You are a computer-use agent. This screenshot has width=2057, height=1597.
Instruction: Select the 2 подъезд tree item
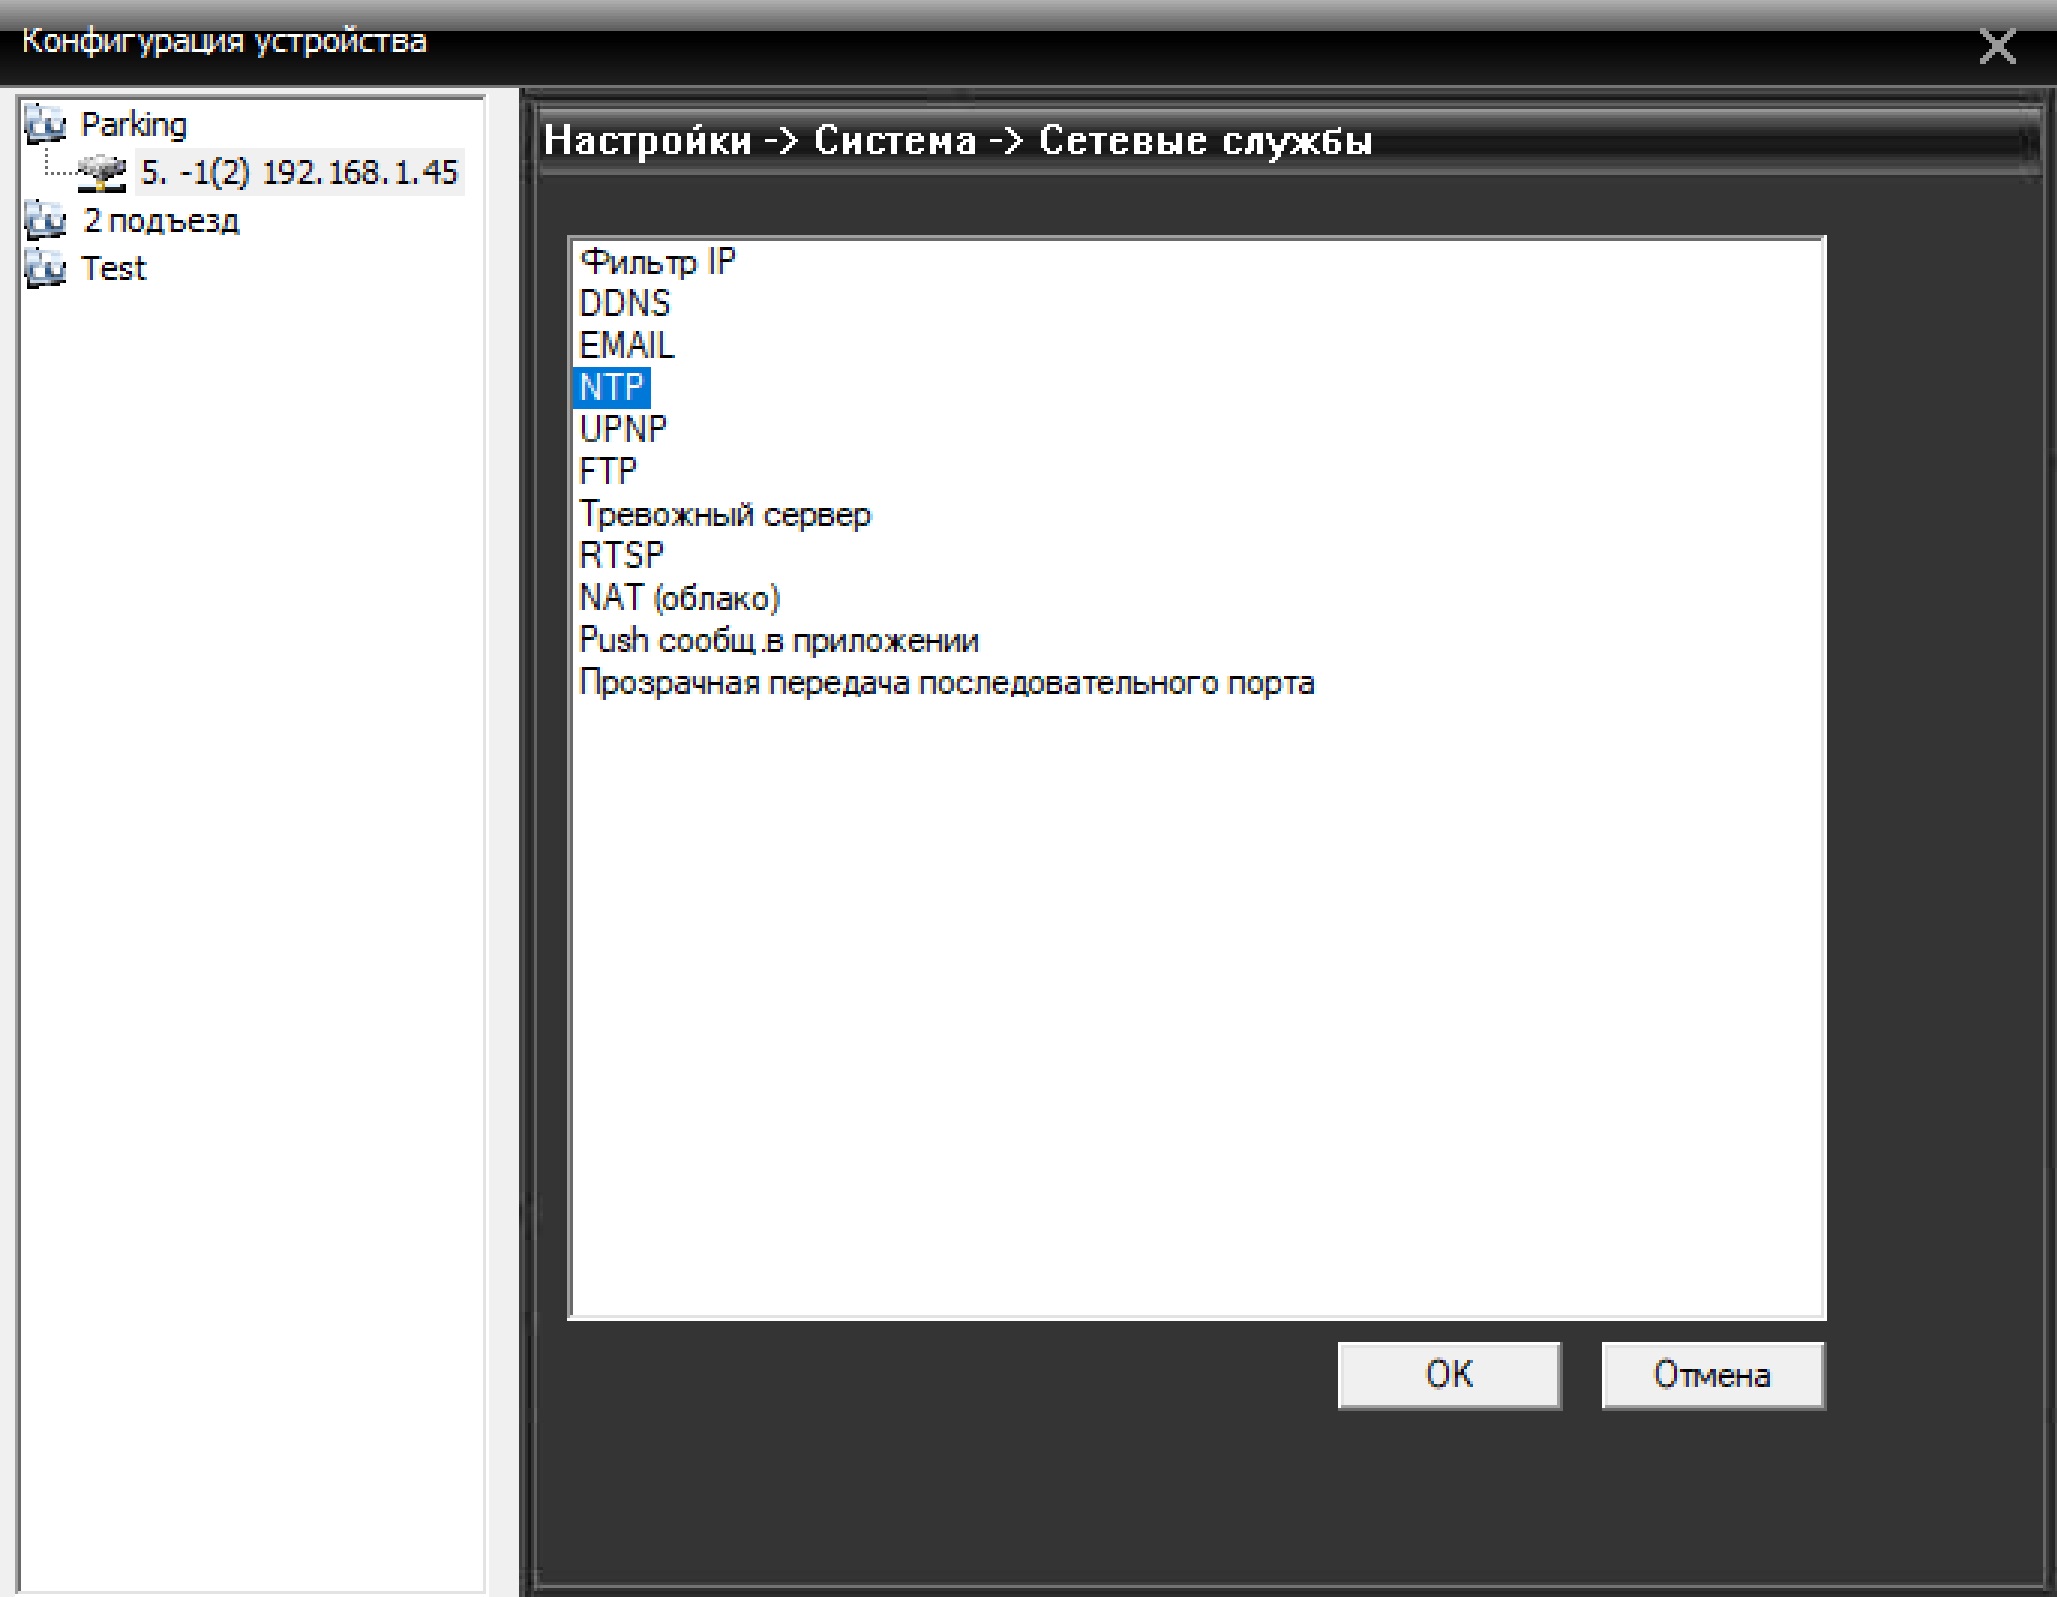pyautogui.click(x=161, y=221)
